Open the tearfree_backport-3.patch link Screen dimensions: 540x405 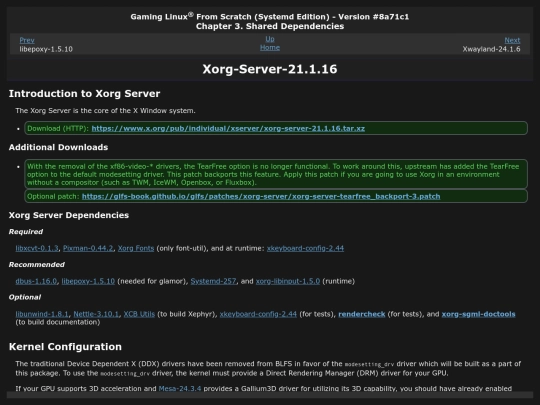(261, 196)
